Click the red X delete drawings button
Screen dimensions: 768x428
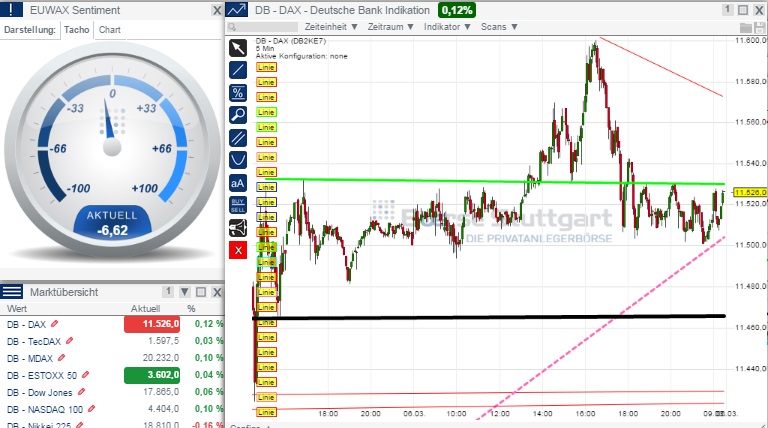pyautogui.click(x=238, y=250)
